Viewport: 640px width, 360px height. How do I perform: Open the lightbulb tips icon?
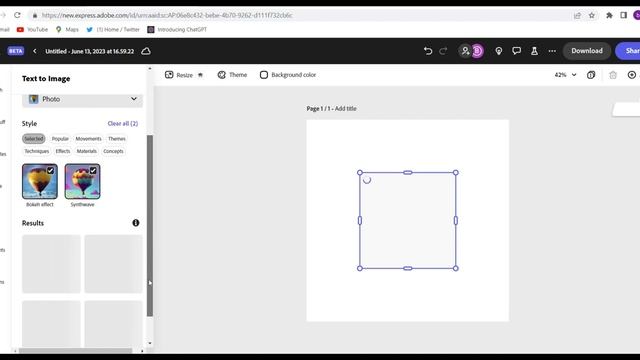(498, 51)
